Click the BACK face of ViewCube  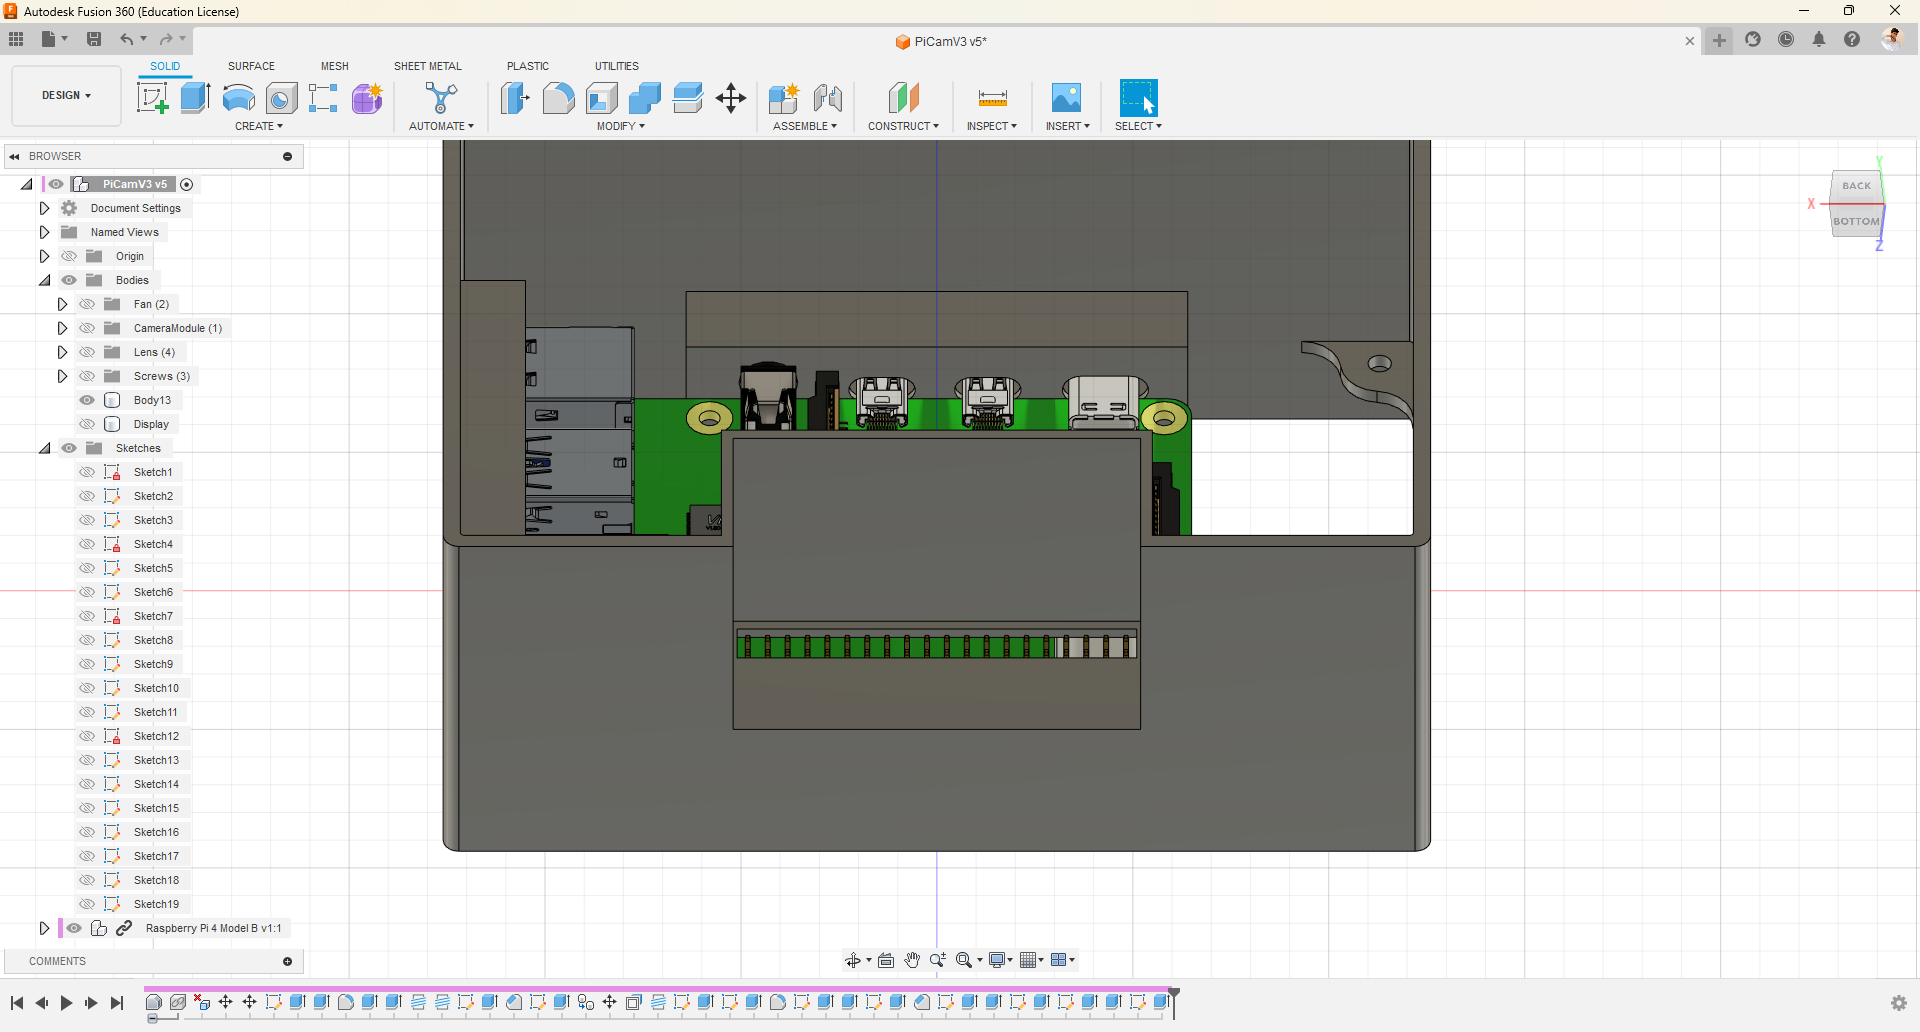pos(1856,186)
